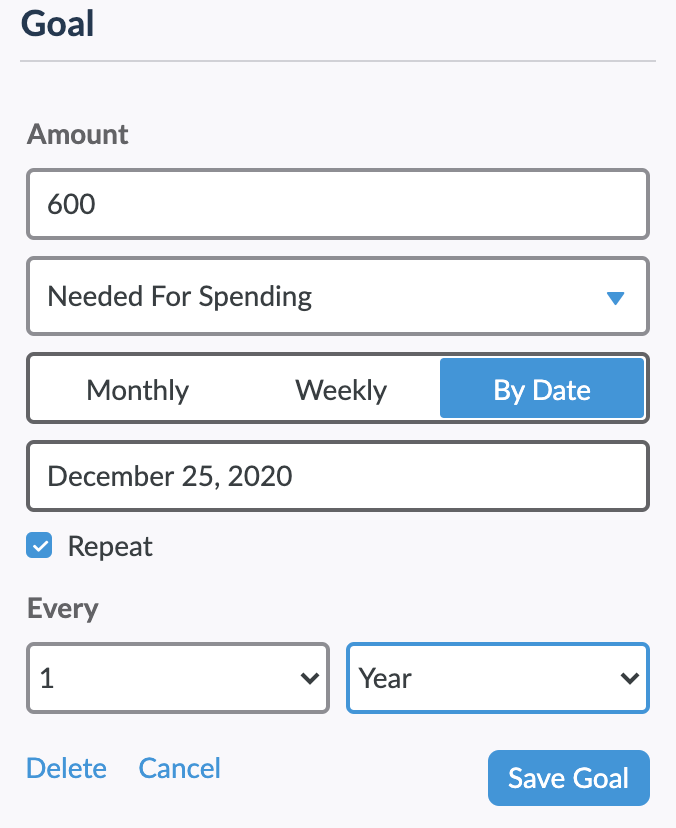676x828 pixels.
Task: Open the repeat interval number dropdown
Action: (178, 678)
